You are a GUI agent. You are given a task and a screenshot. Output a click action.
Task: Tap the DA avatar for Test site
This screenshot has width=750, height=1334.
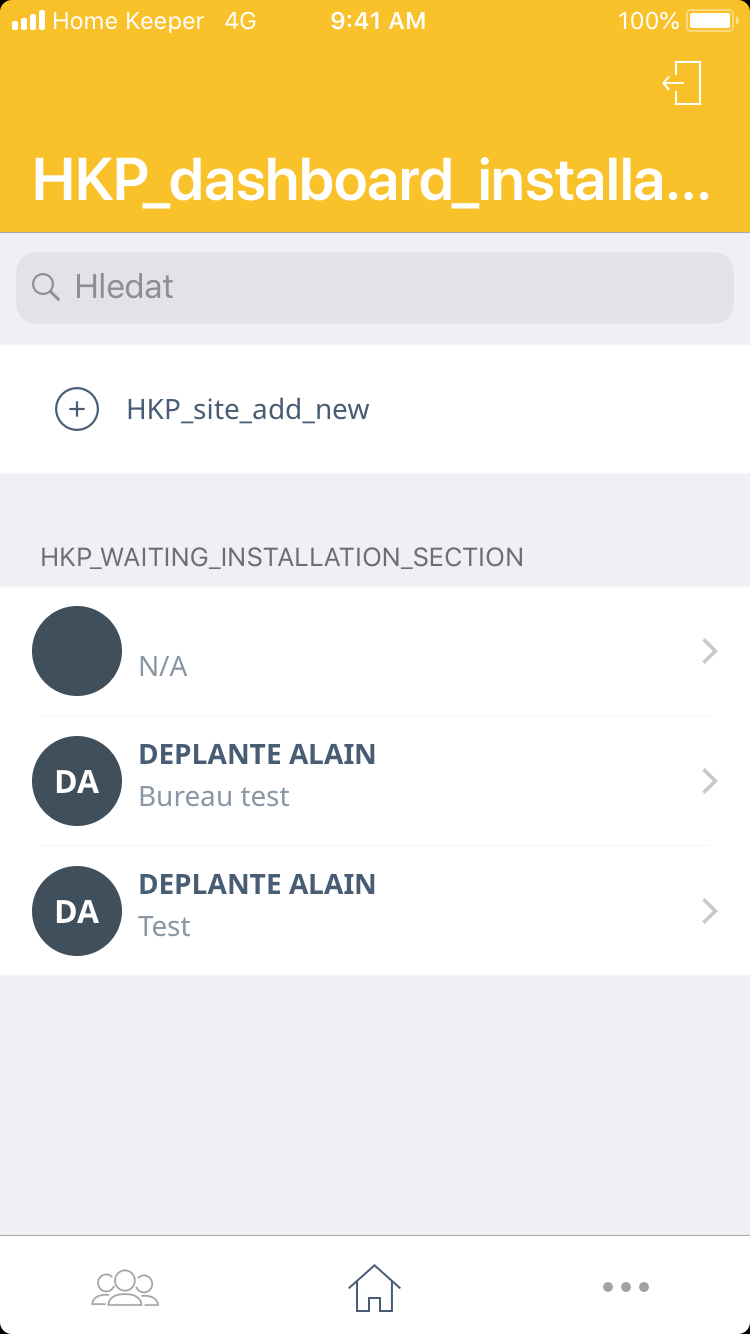point(77,911)
